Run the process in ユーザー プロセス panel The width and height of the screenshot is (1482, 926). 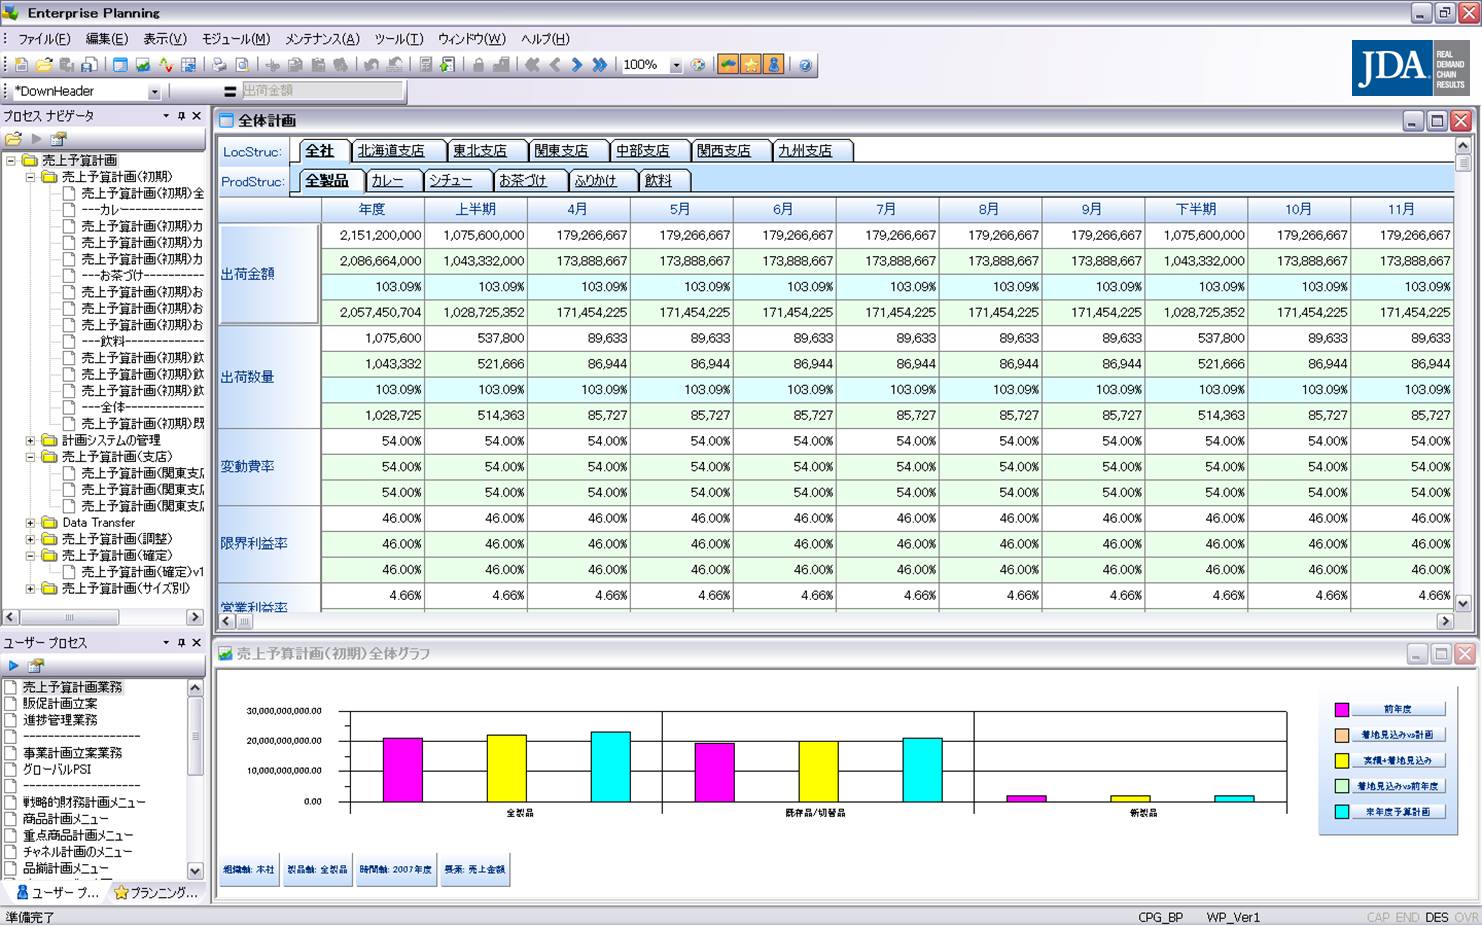13,665
